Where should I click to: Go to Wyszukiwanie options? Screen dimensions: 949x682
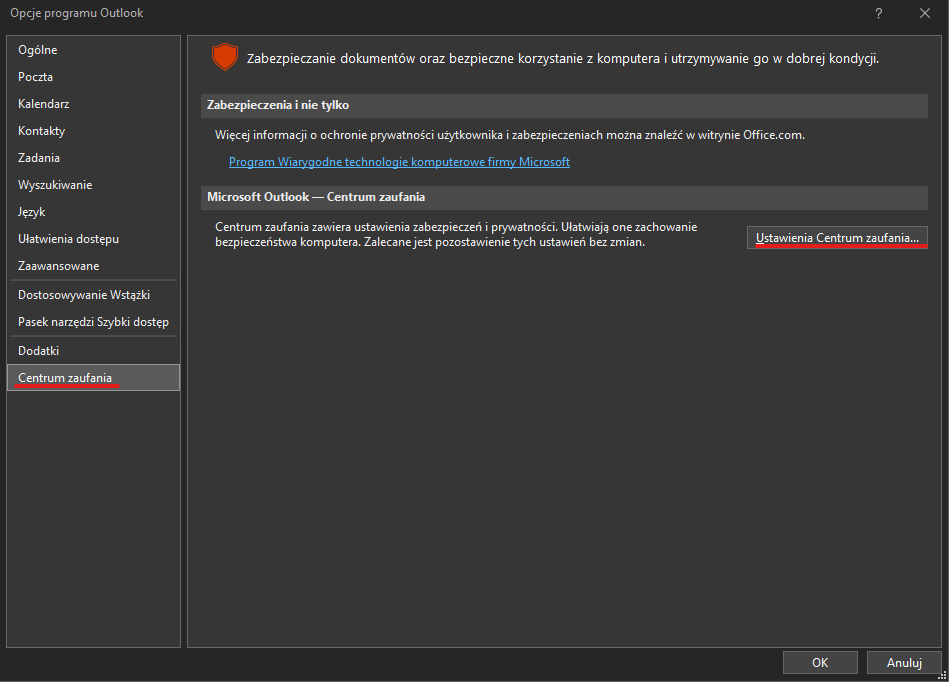(x=55, y=185)
